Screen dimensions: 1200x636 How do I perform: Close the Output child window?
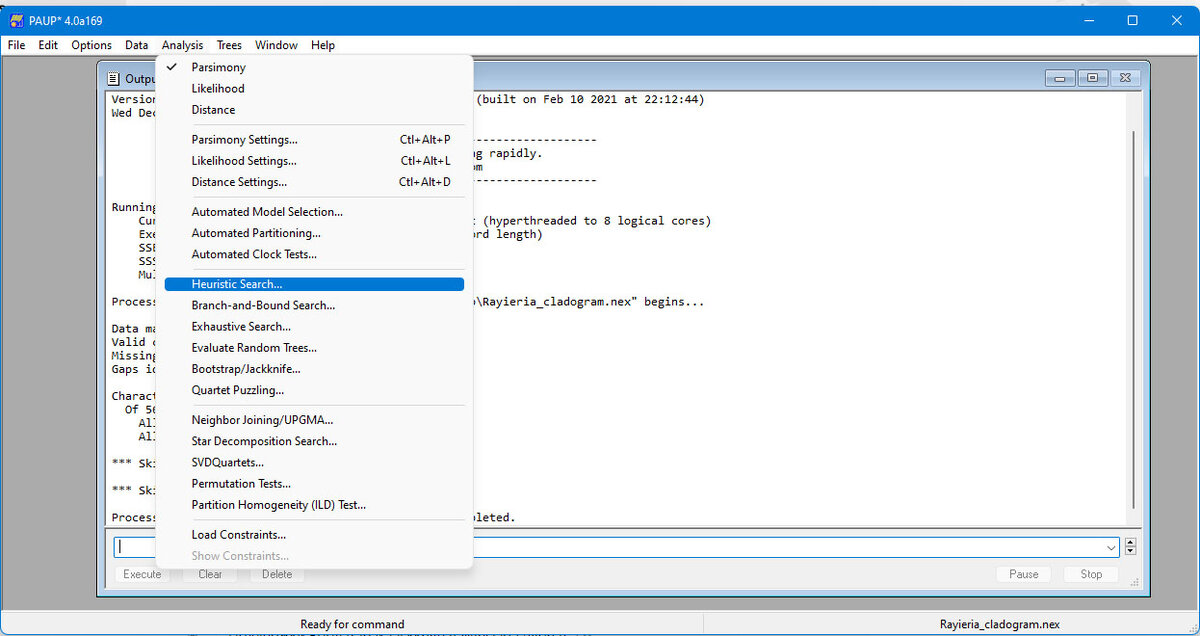point(1125,78)
